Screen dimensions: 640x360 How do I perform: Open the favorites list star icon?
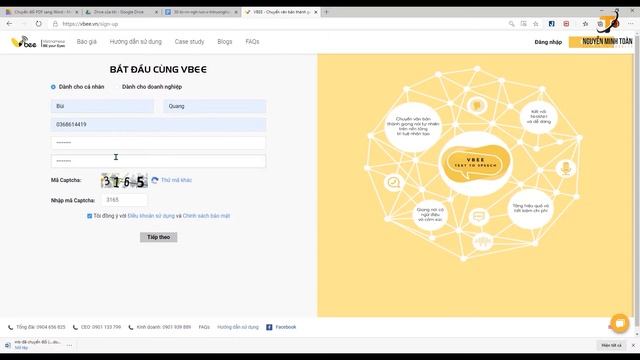click(585, 24)
